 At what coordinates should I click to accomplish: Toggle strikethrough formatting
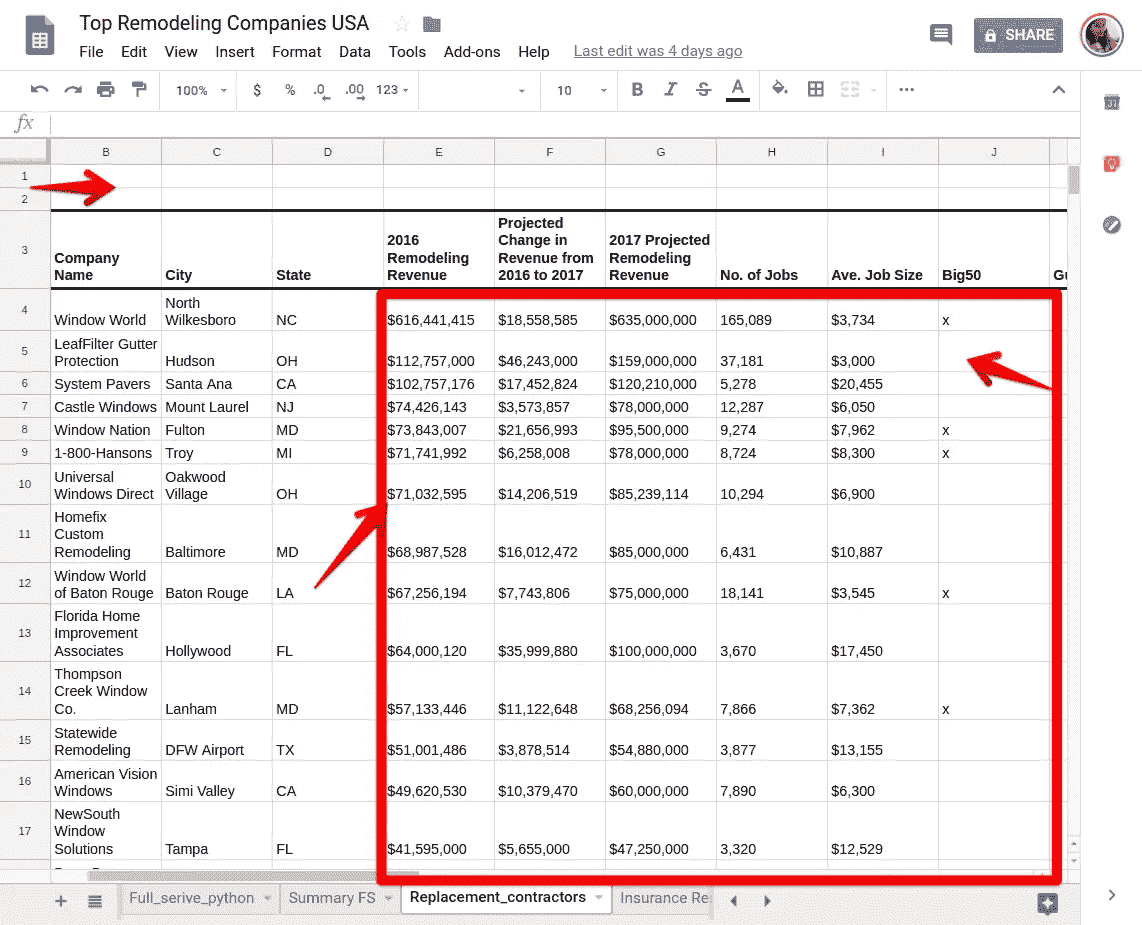[703, 90]
